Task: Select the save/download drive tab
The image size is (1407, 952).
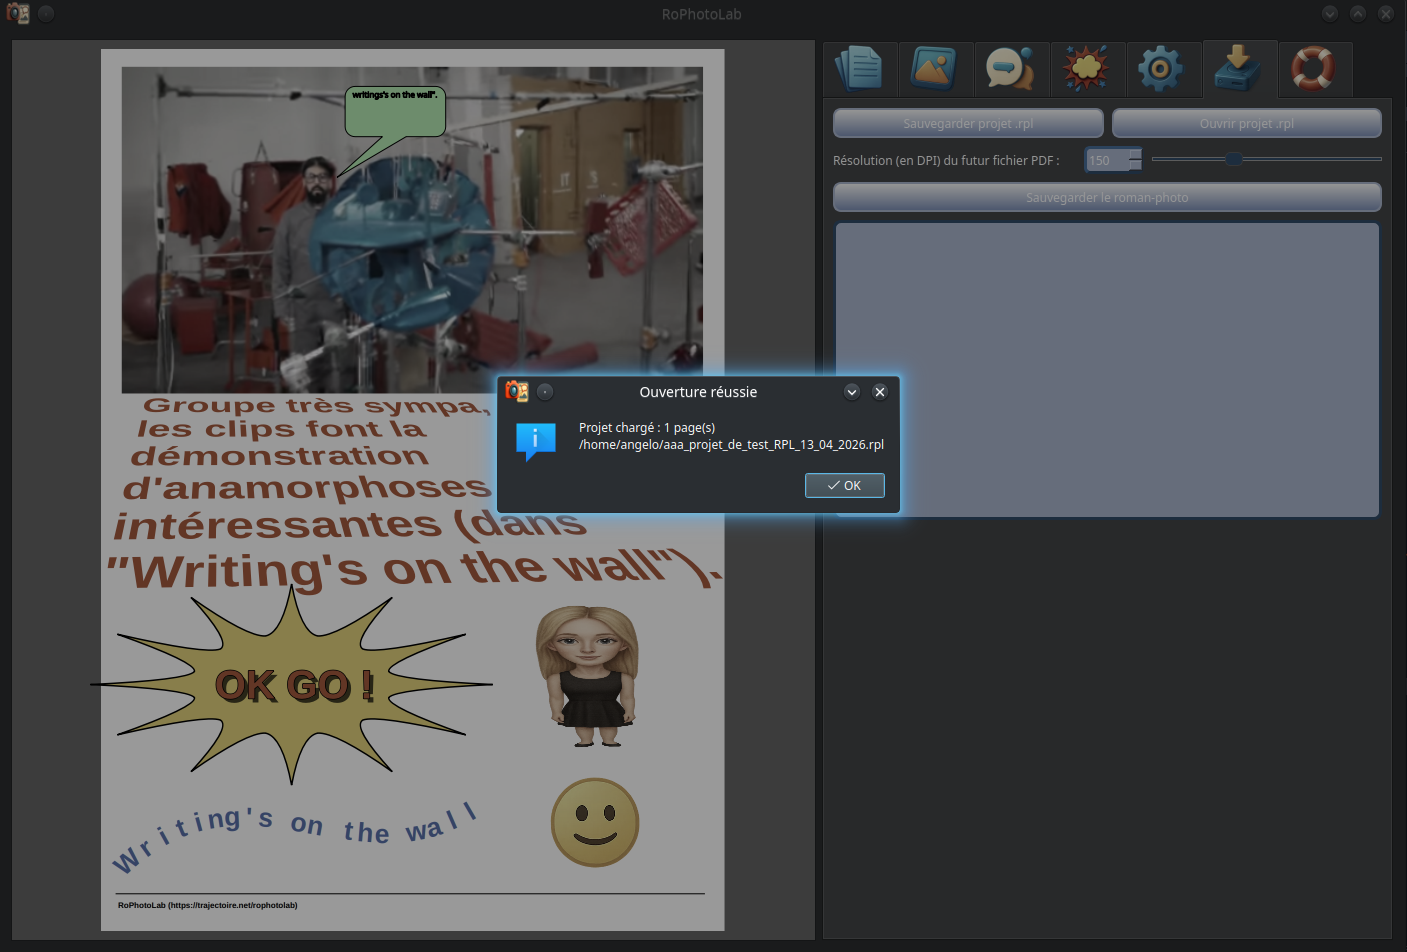Action: 1239,69
